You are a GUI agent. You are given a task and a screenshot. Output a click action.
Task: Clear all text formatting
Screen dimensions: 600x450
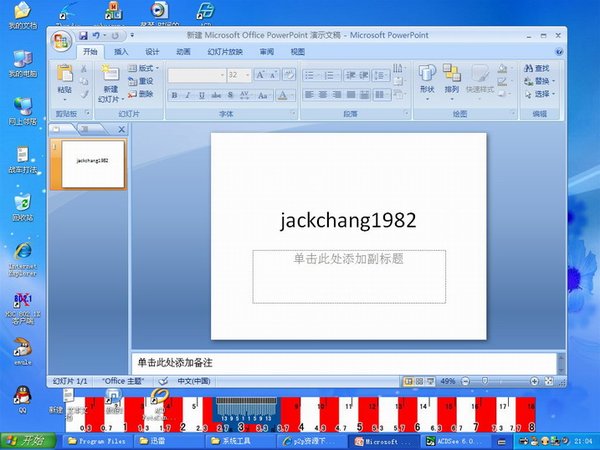click(289, 75)
